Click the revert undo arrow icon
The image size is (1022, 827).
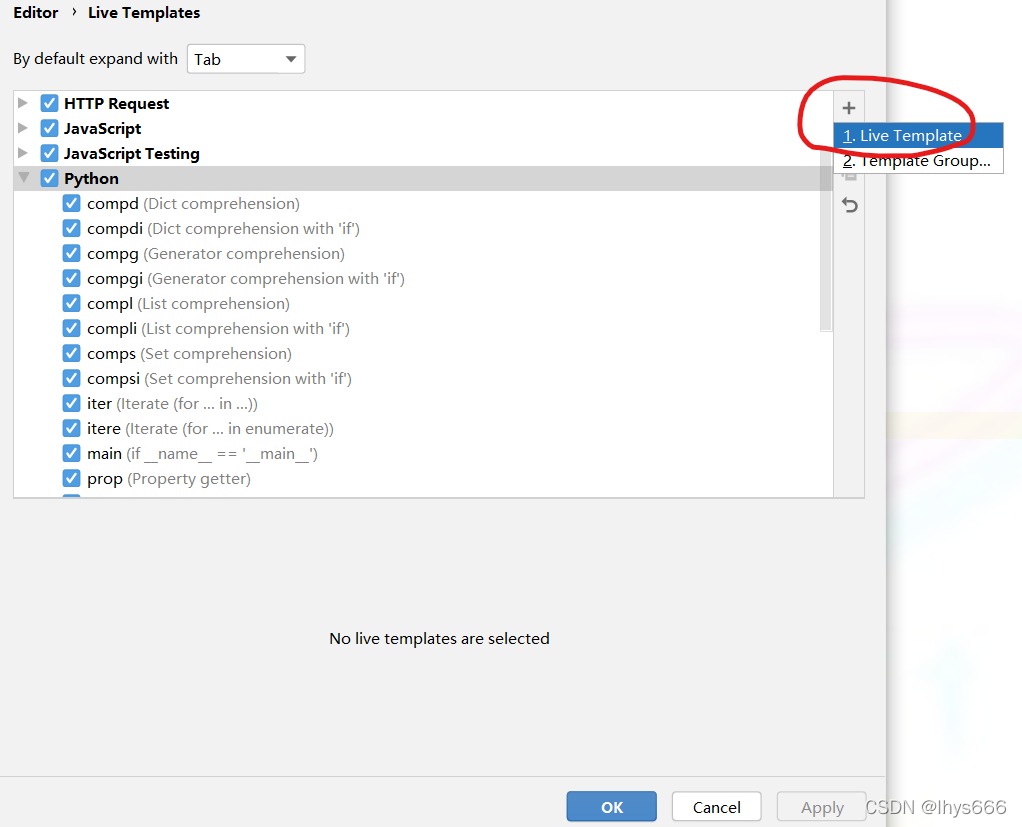[849, 205]
